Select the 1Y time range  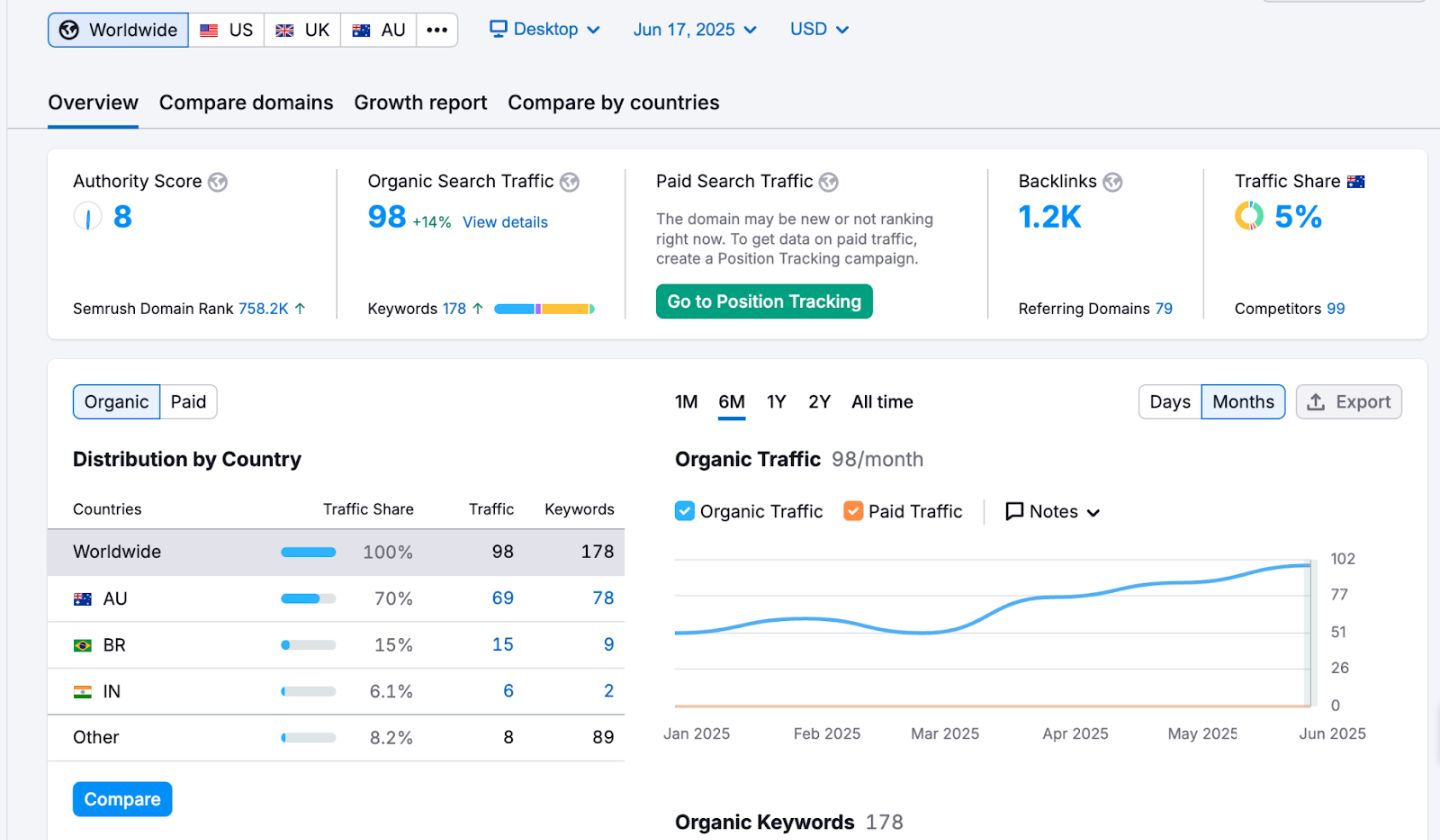point(776,402)
